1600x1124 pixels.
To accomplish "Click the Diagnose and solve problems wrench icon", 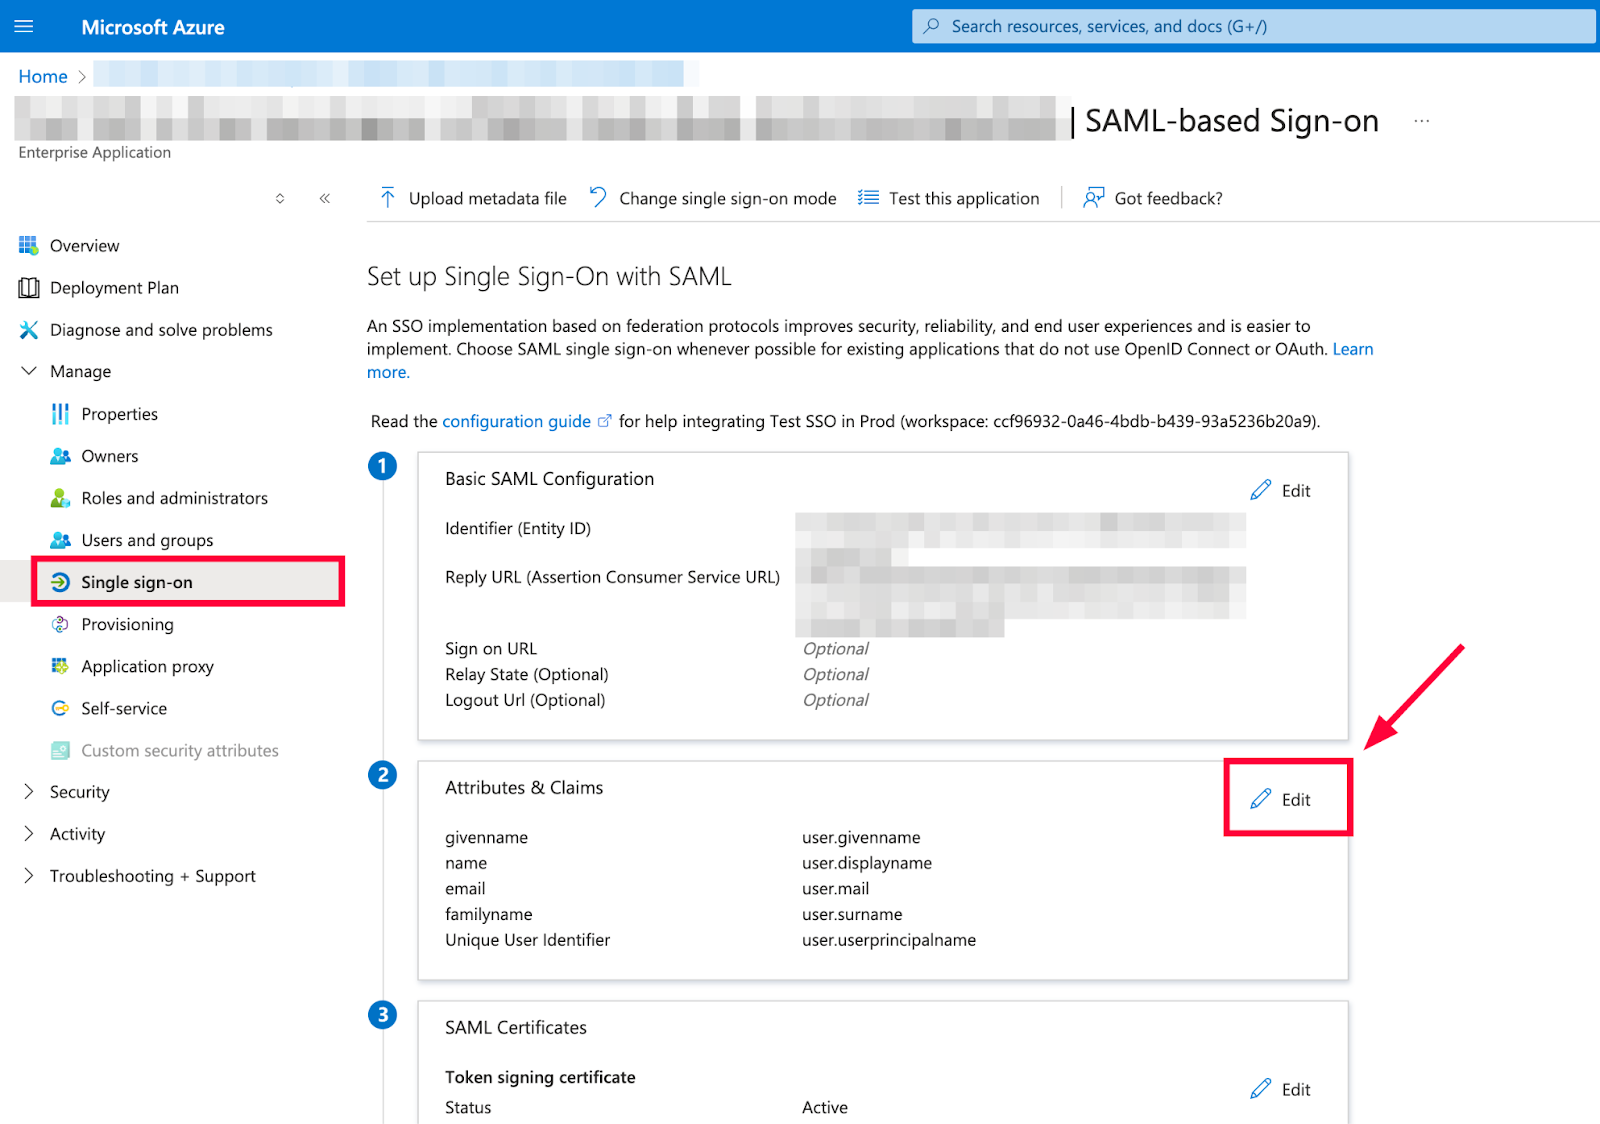I will coord(28,330).
